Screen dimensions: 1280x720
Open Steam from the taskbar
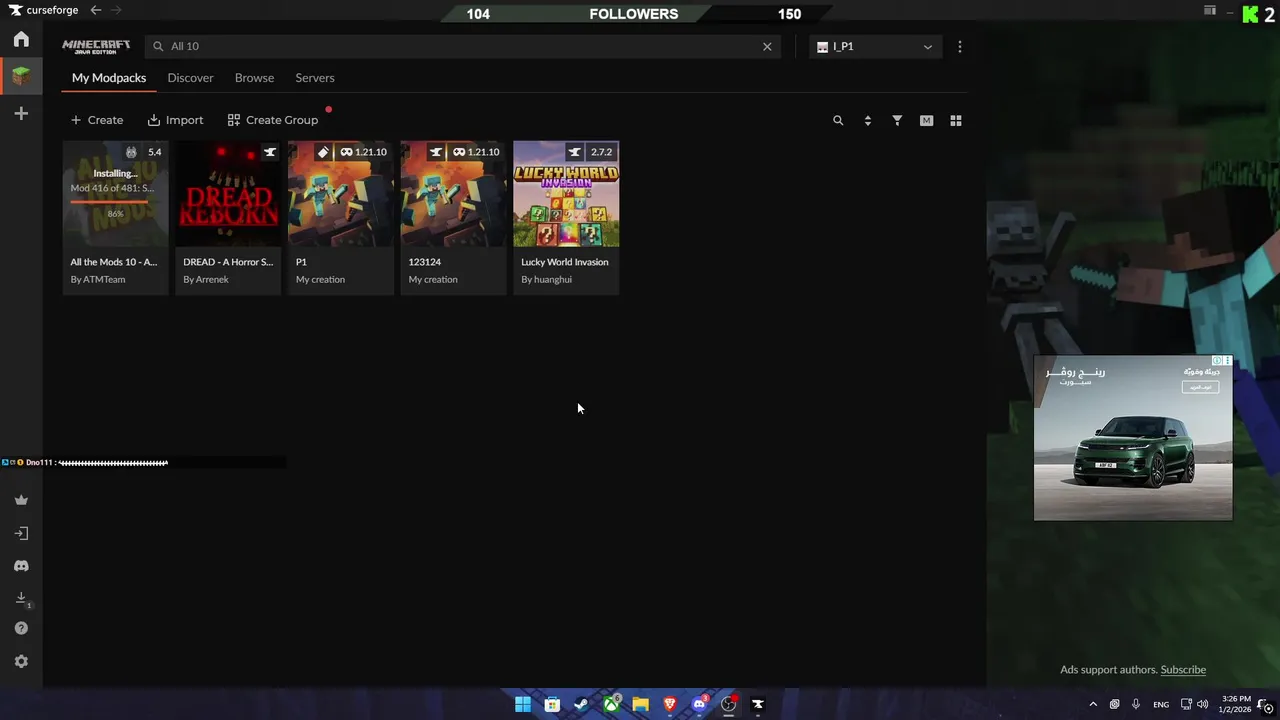click(x=581, y=704)
